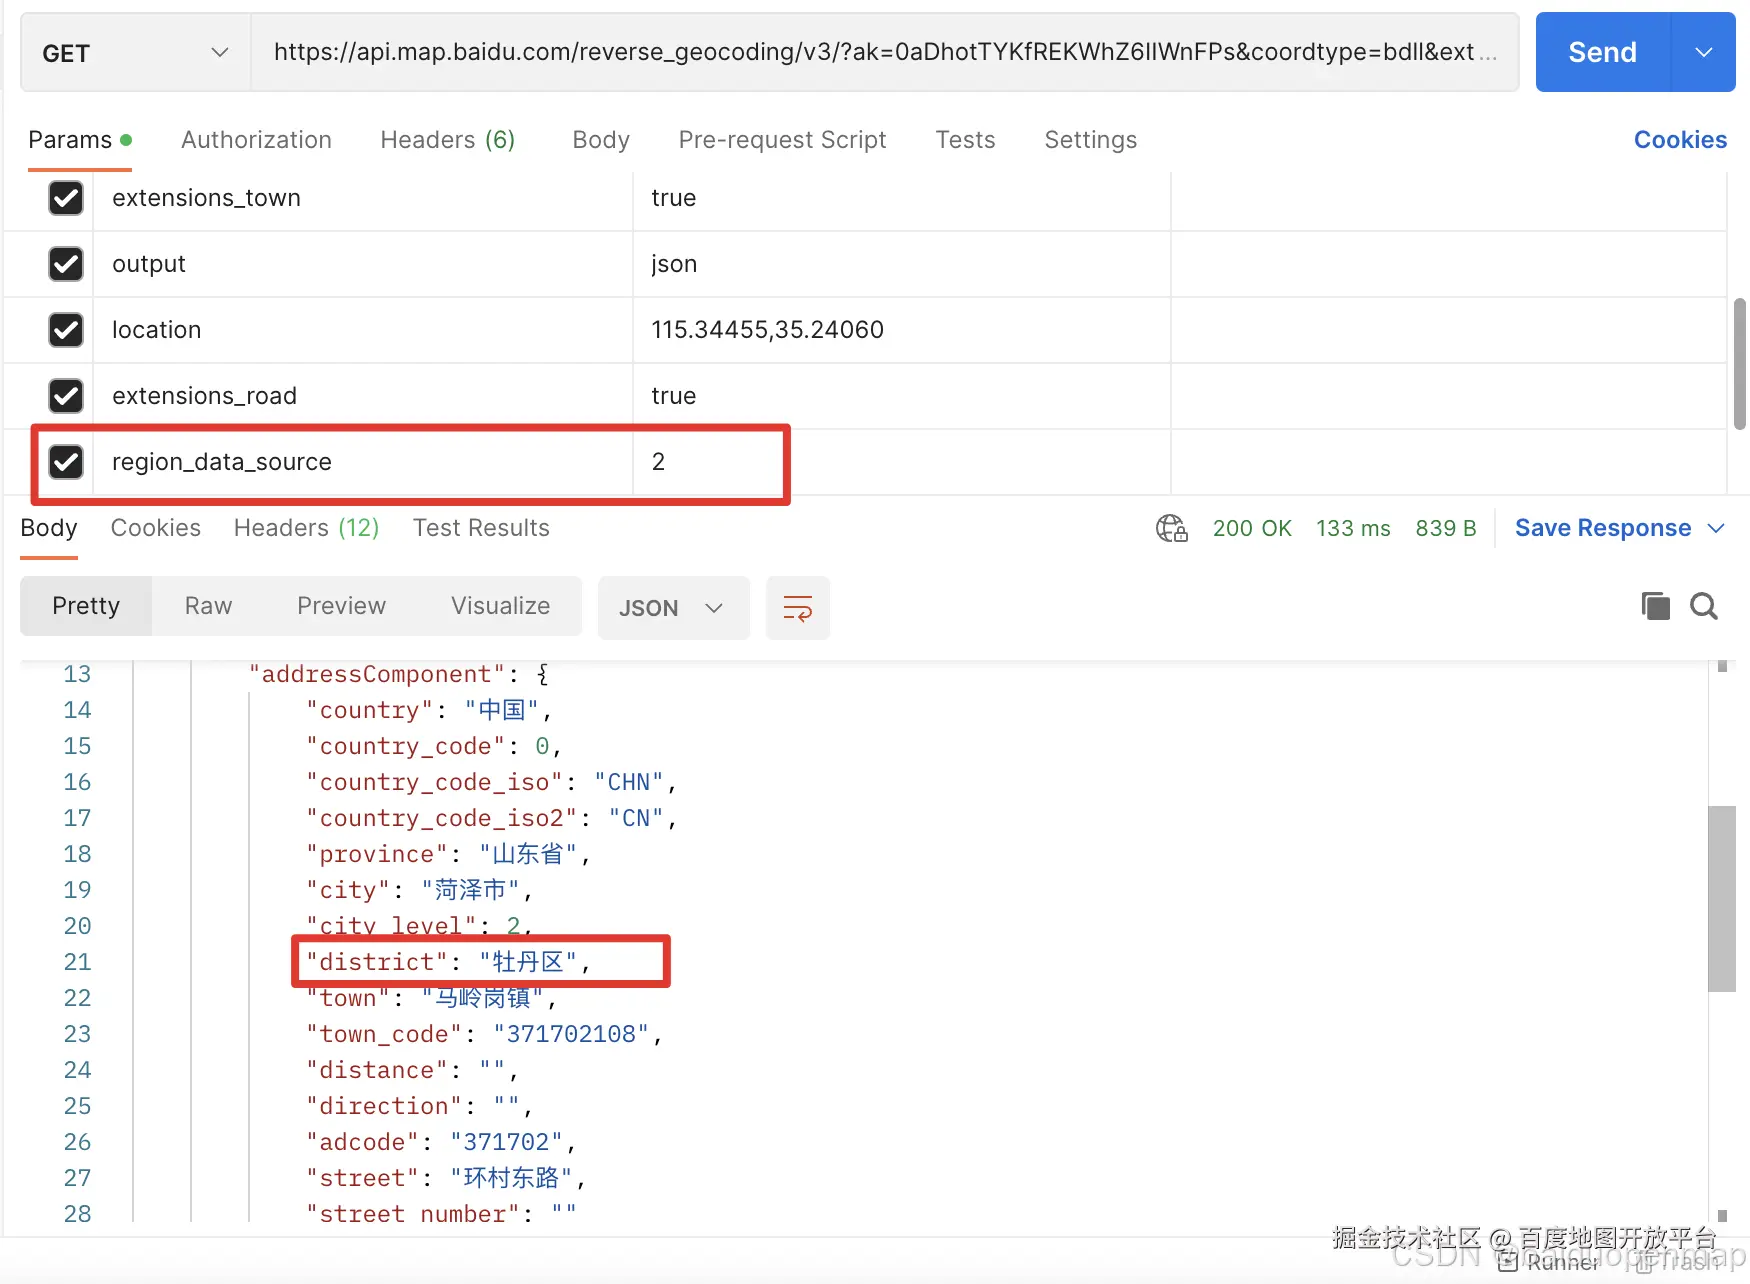1750x1284 pixels.
Task: Click line number 13 in gutter
Action: [x=77, y=674]
